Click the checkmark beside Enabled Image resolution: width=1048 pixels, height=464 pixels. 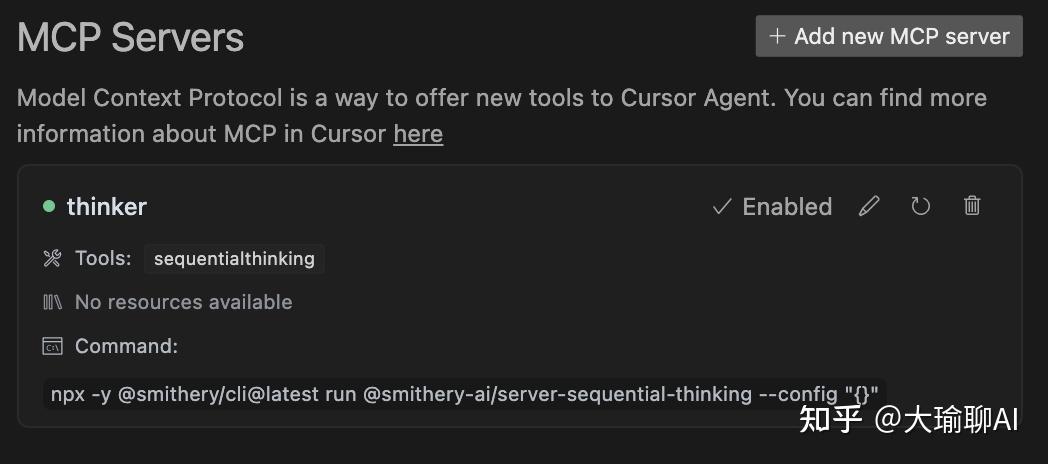tap(721, 206)
